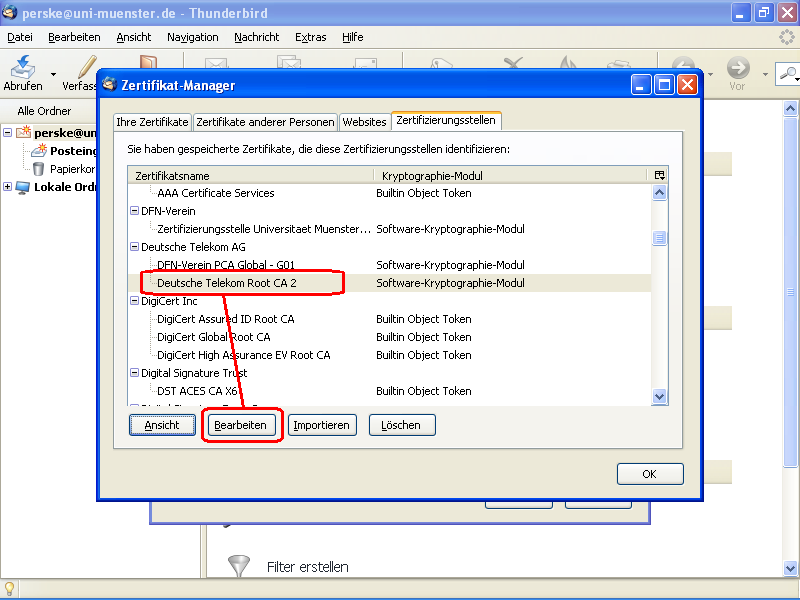This screenshot has width=800, height=600.
Task: Open the Extras menu
Action: click(310, 37)
